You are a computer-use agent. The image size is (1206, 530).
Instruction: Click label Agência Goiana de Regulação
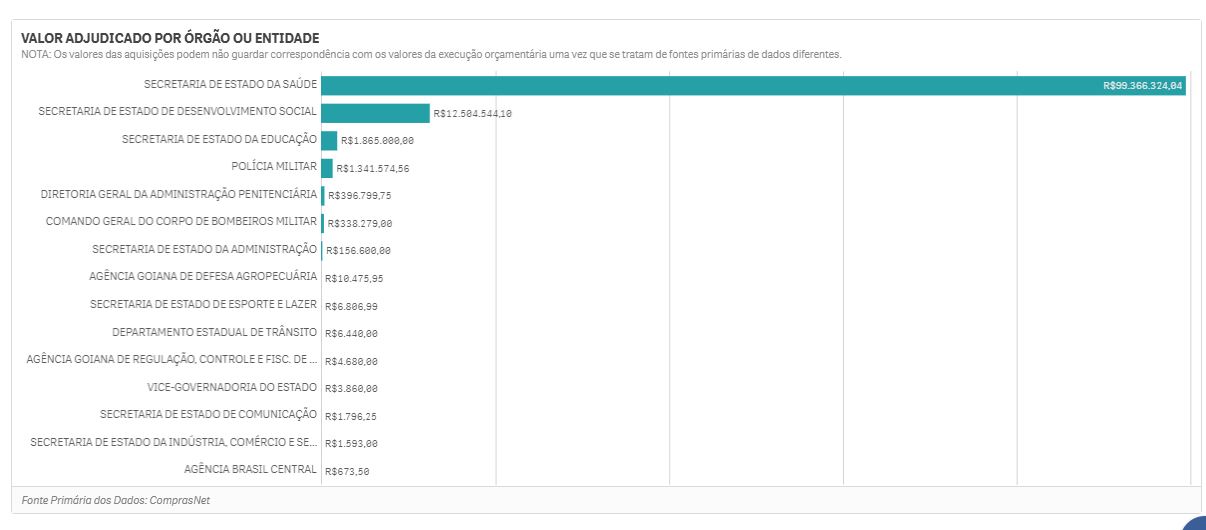point(172,358)
